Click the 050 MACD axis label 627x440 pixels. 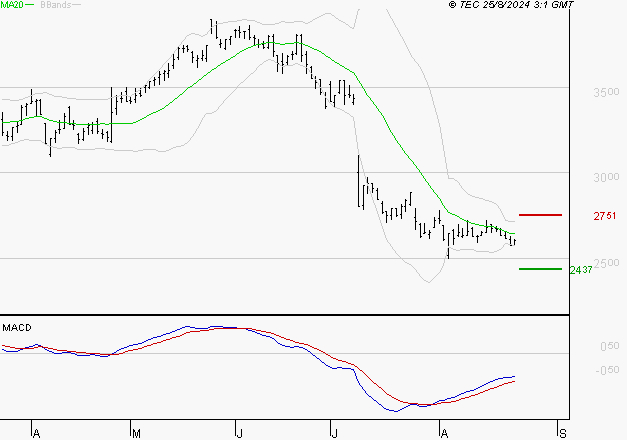coord(609,346)
